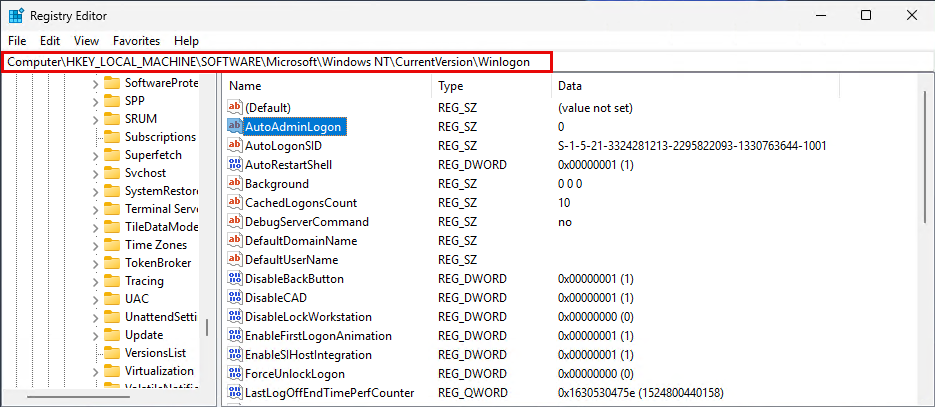Image resolution: width=935 pixels, height=407 pixels.
Task: Click the Tracing folder icon
Action: (112, 281)
